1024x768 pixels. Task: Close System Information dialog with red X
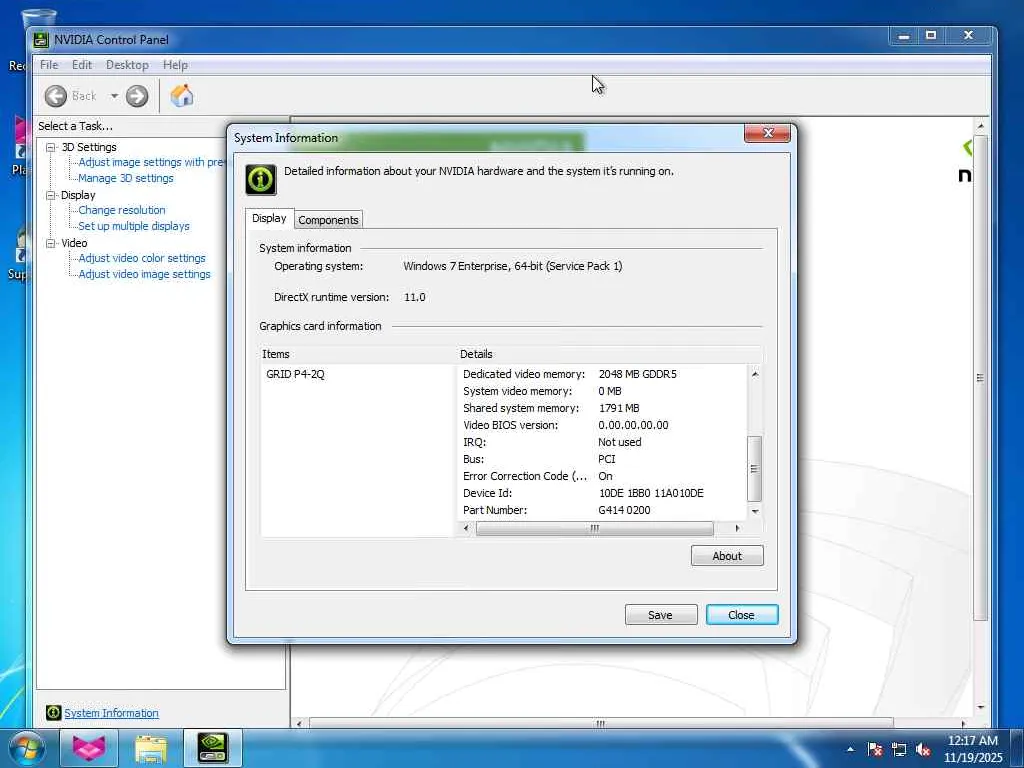coord(767,133)
